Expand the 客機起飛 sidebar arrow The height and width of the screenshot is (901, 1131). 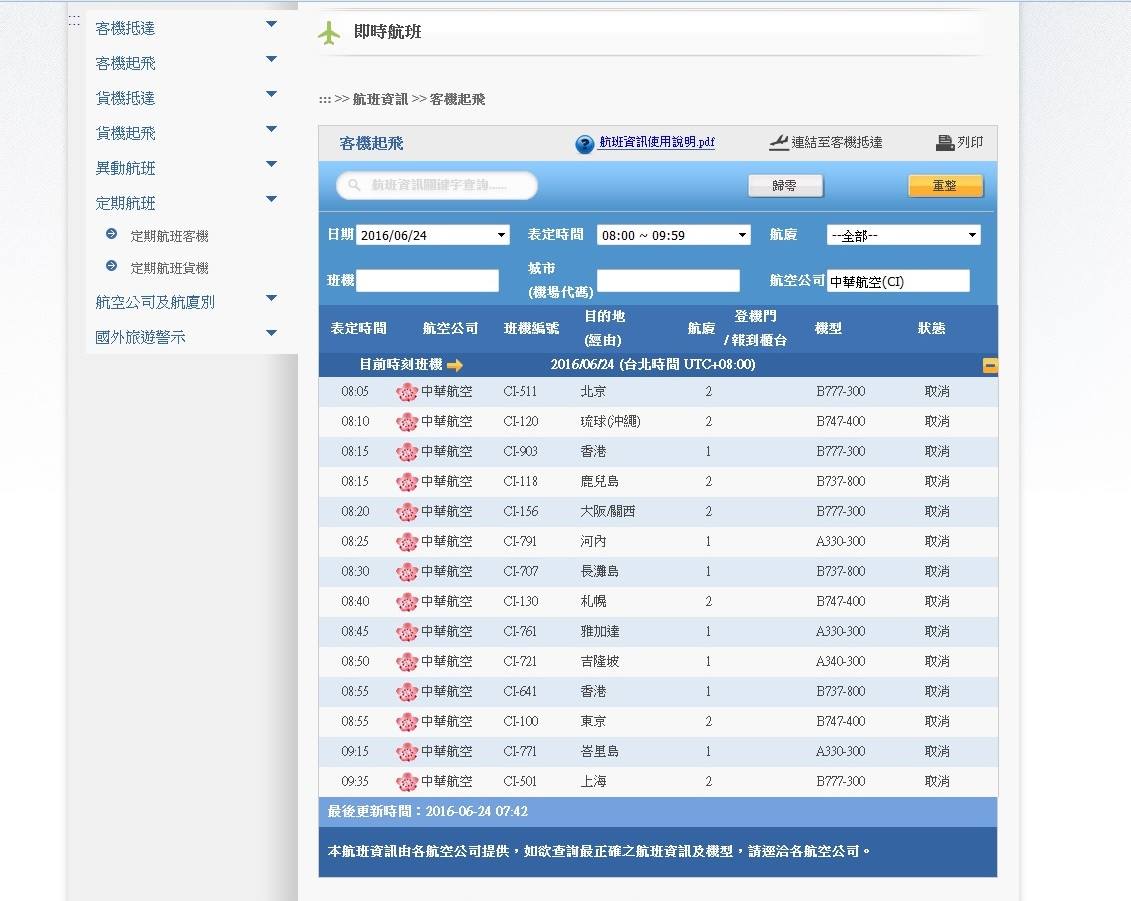(x=271, y=59)
